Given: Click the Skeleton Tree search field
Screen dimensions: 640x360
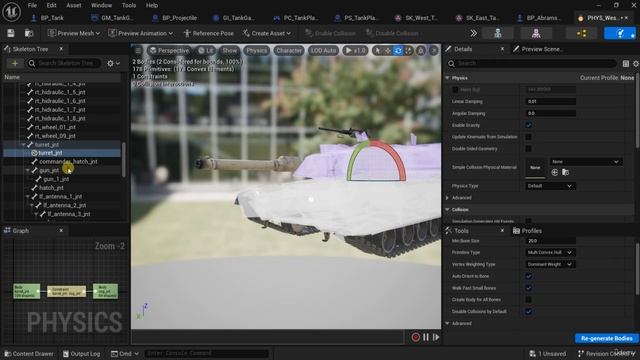Looking at the screenshot, I should (64, 63).
